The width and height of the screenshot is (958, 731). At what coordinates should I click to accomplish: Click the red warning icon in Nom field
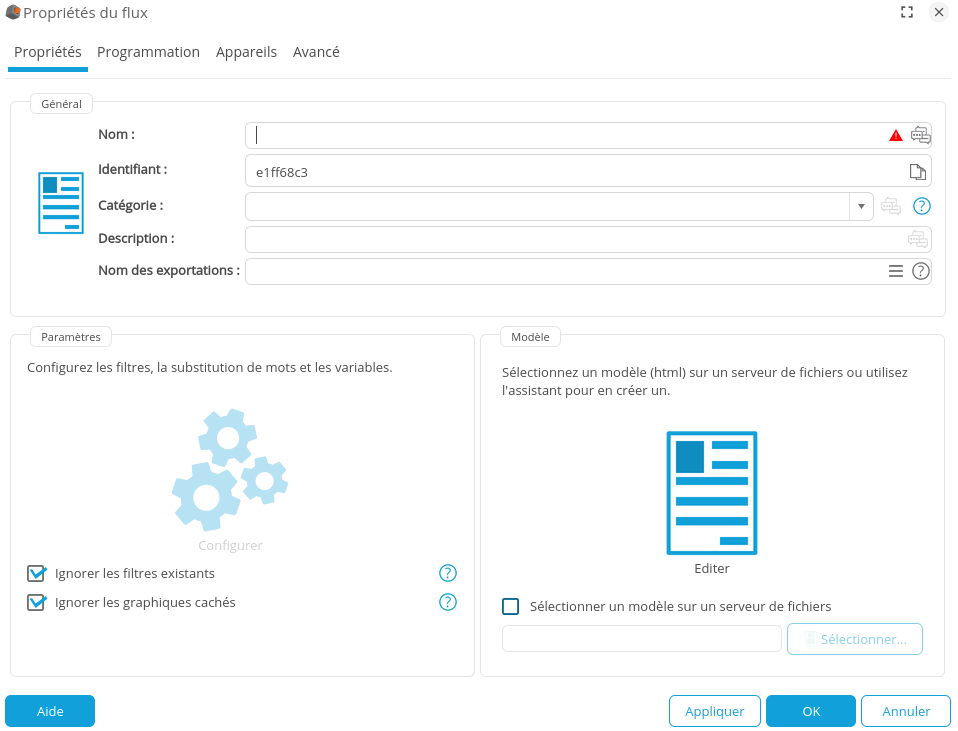point(896,135)
